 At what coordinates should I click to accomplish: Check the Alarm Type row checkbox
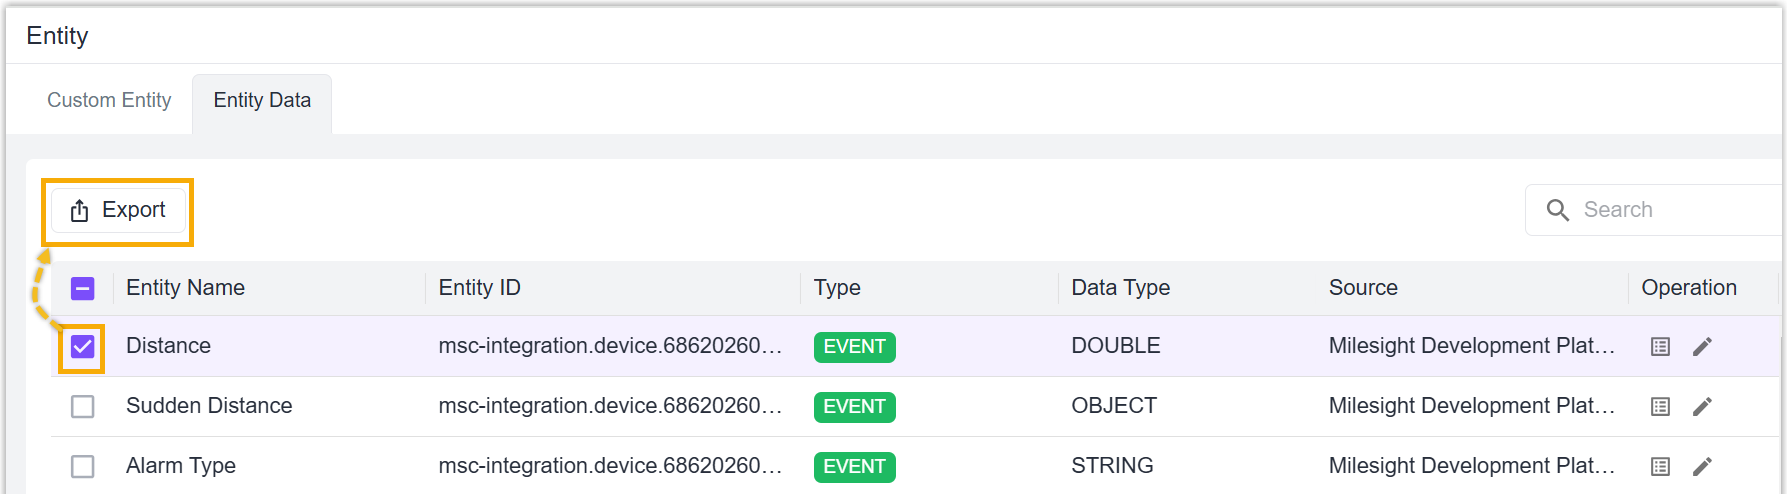point(83,467)
